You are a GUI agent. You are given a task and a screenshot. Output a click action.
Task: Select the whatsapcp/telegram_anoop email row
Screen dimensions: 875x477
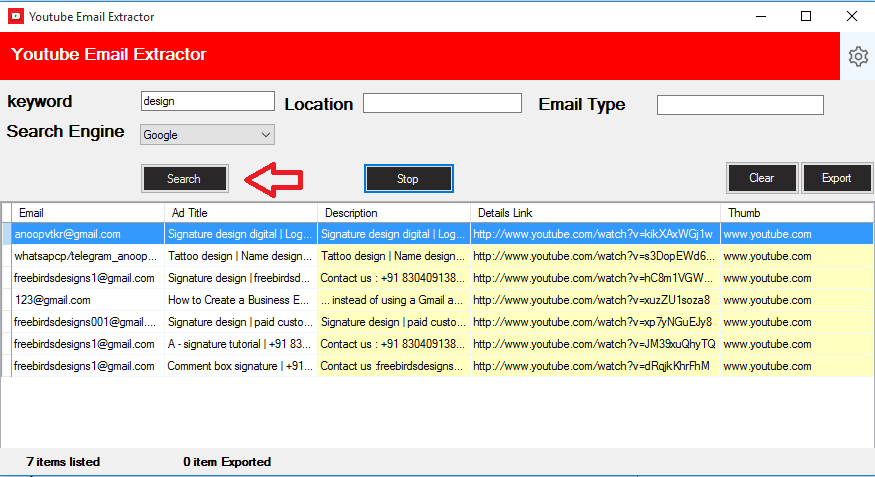point(88,256)
